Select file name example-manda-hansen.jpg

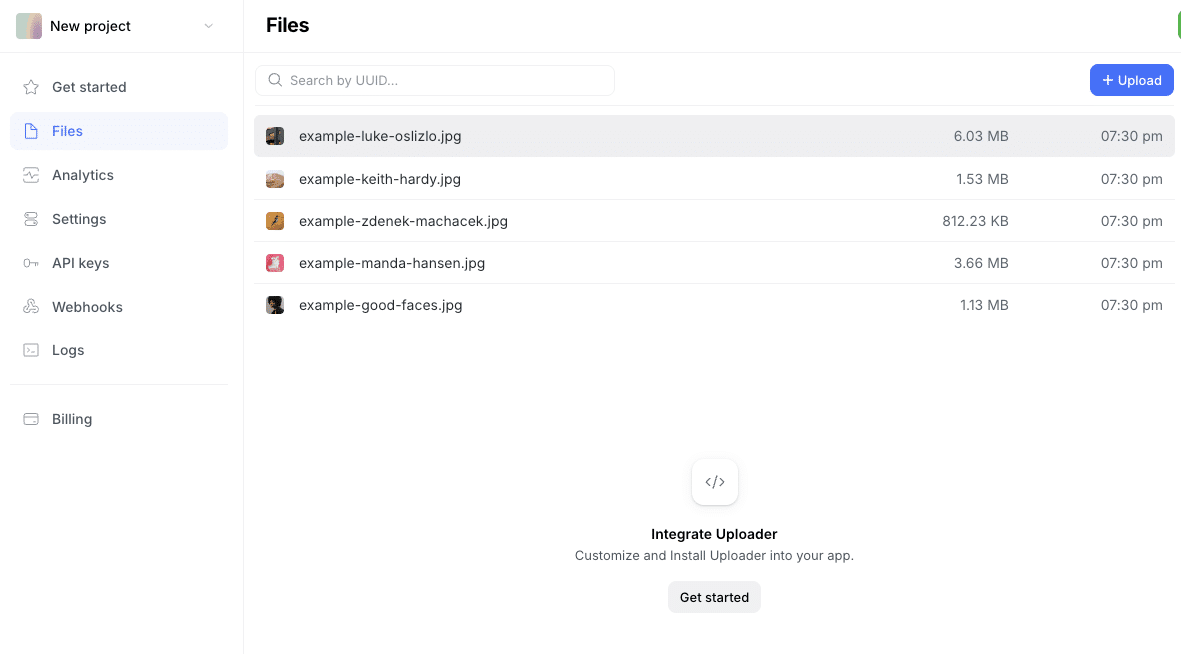point(392,263)
